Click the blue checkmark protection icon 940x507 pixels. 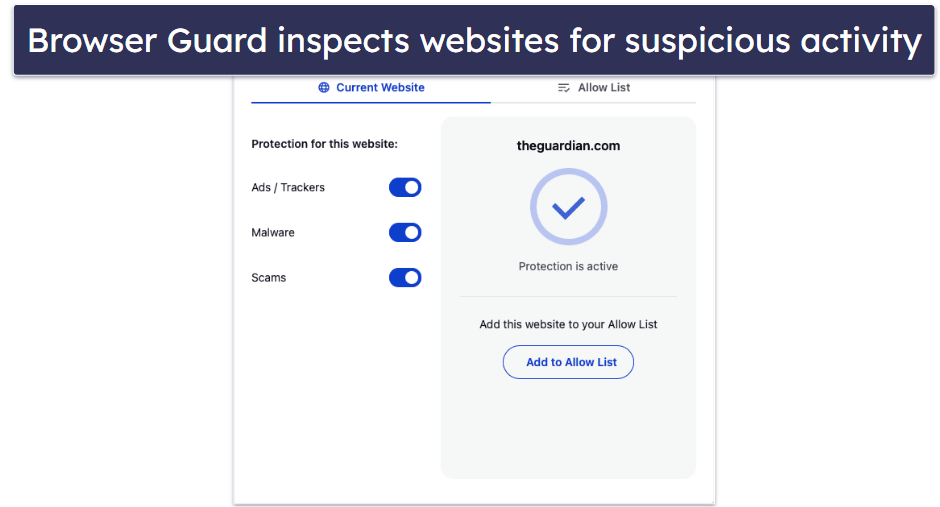568,207
